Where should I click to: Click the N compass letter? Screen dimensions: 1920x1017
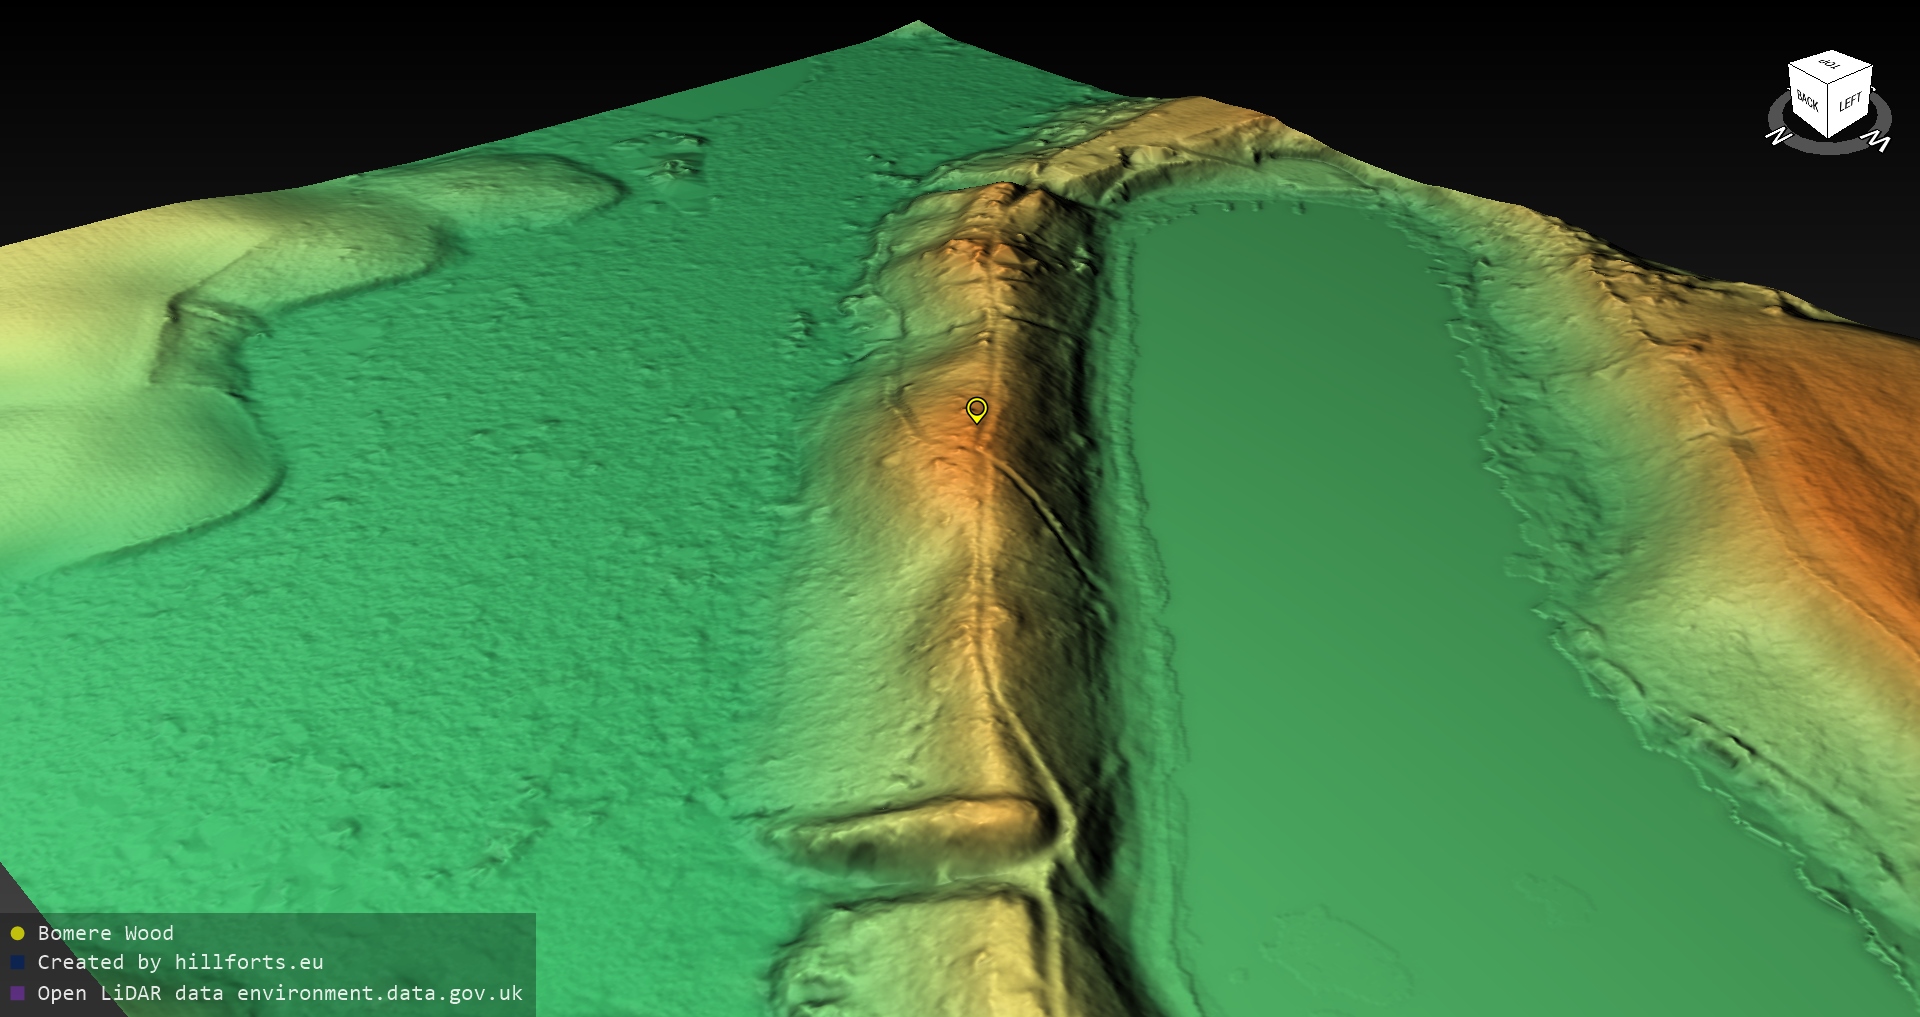click(x=1778, y=137)
